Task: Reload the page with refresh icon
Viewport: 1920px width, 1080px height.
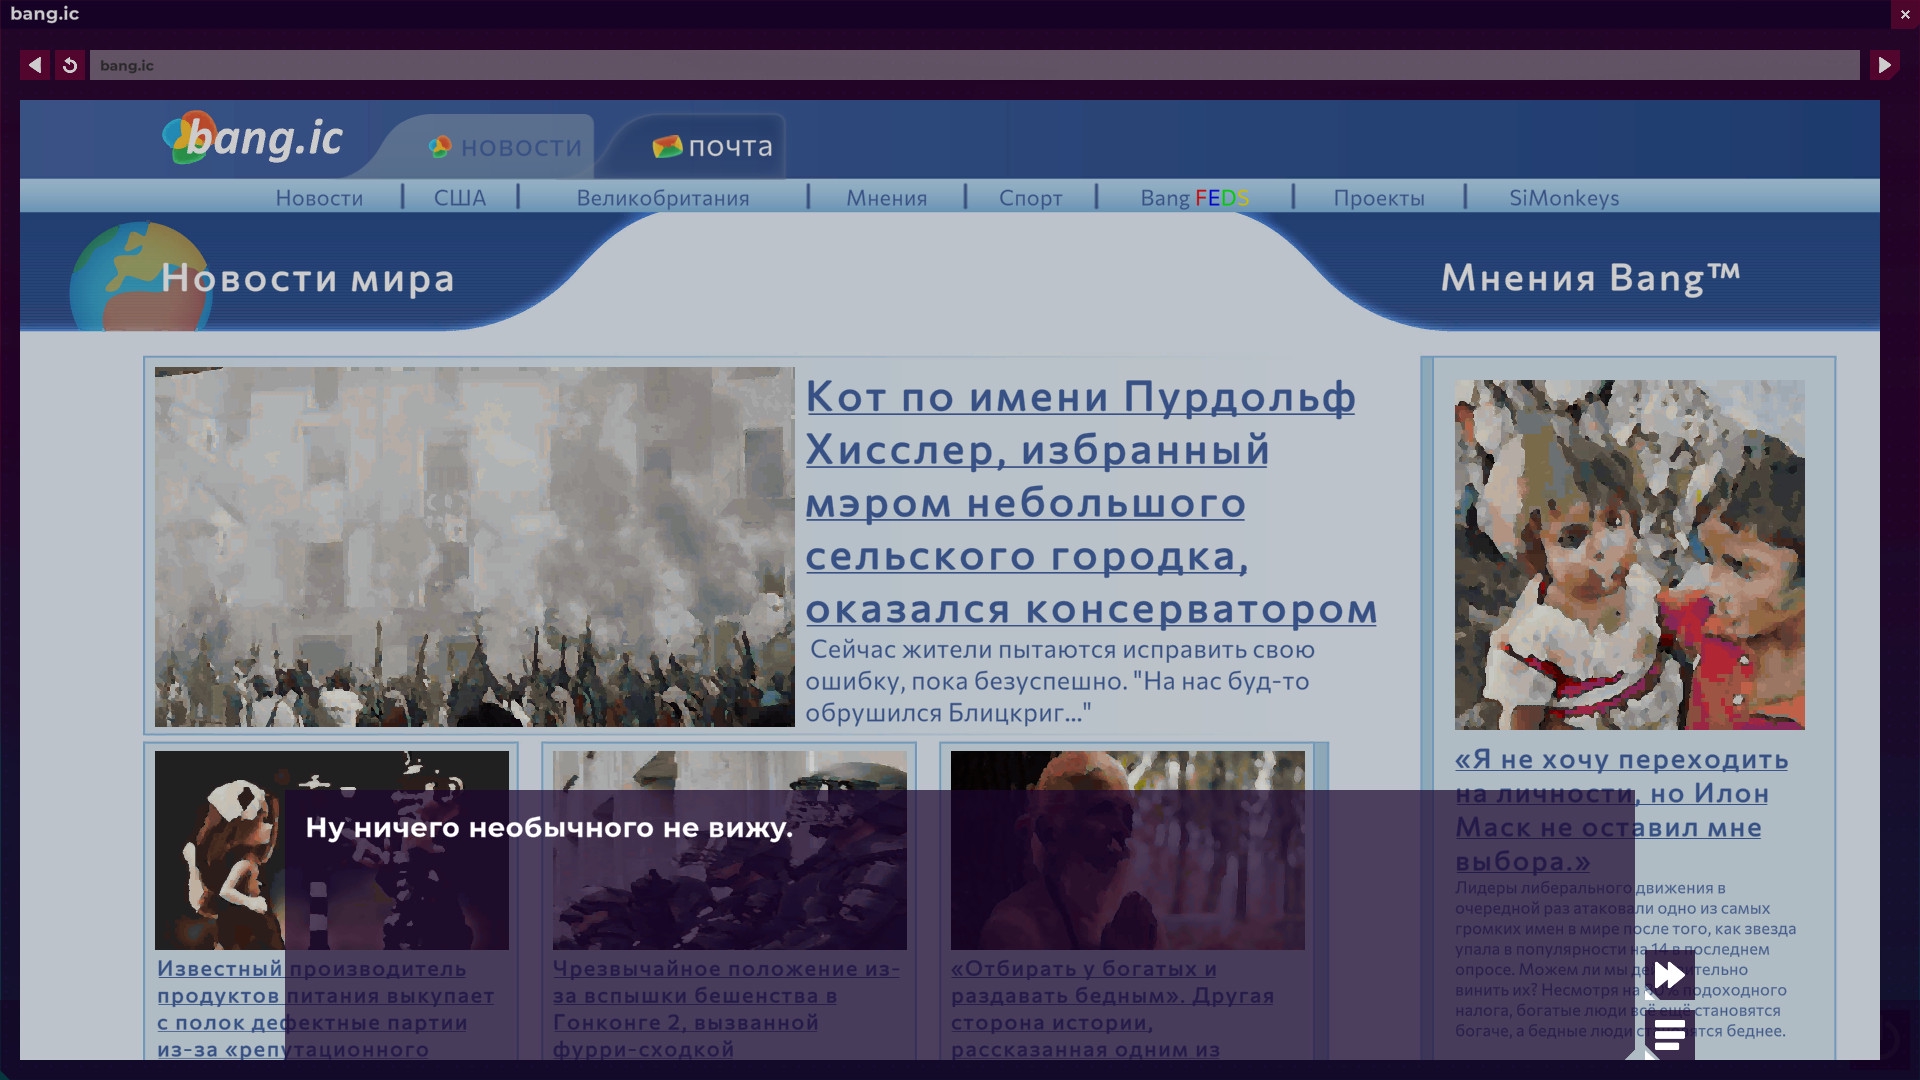Action: (70, 65)
